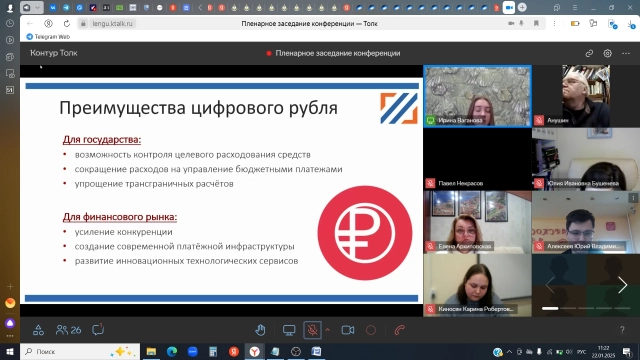The image size is (640, 360).
Task: Start screen sharing with monitor icon
Action: 289,330
